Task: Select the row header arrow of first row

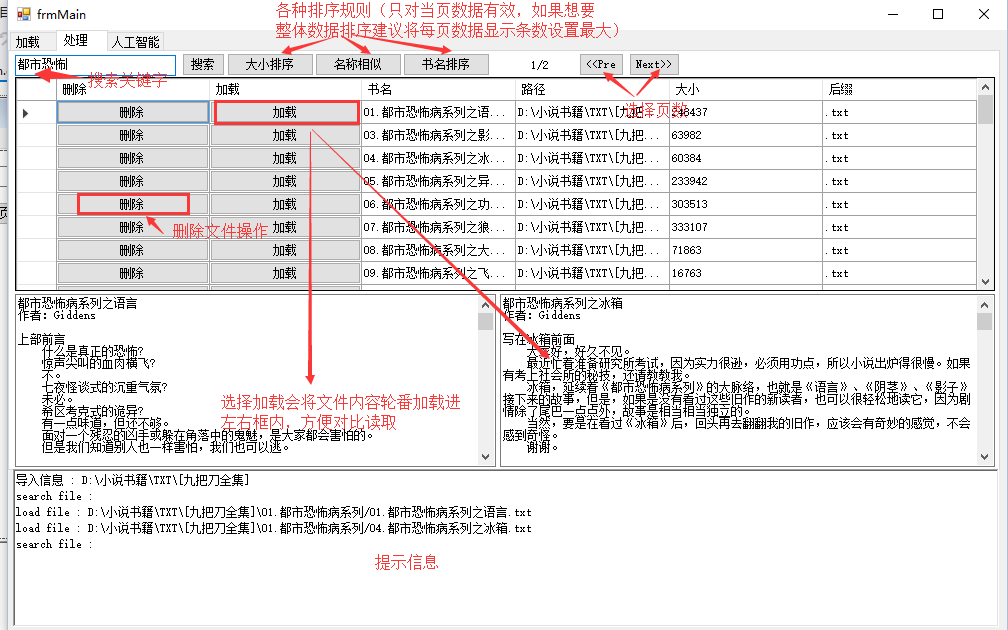Action: [36, 112]
